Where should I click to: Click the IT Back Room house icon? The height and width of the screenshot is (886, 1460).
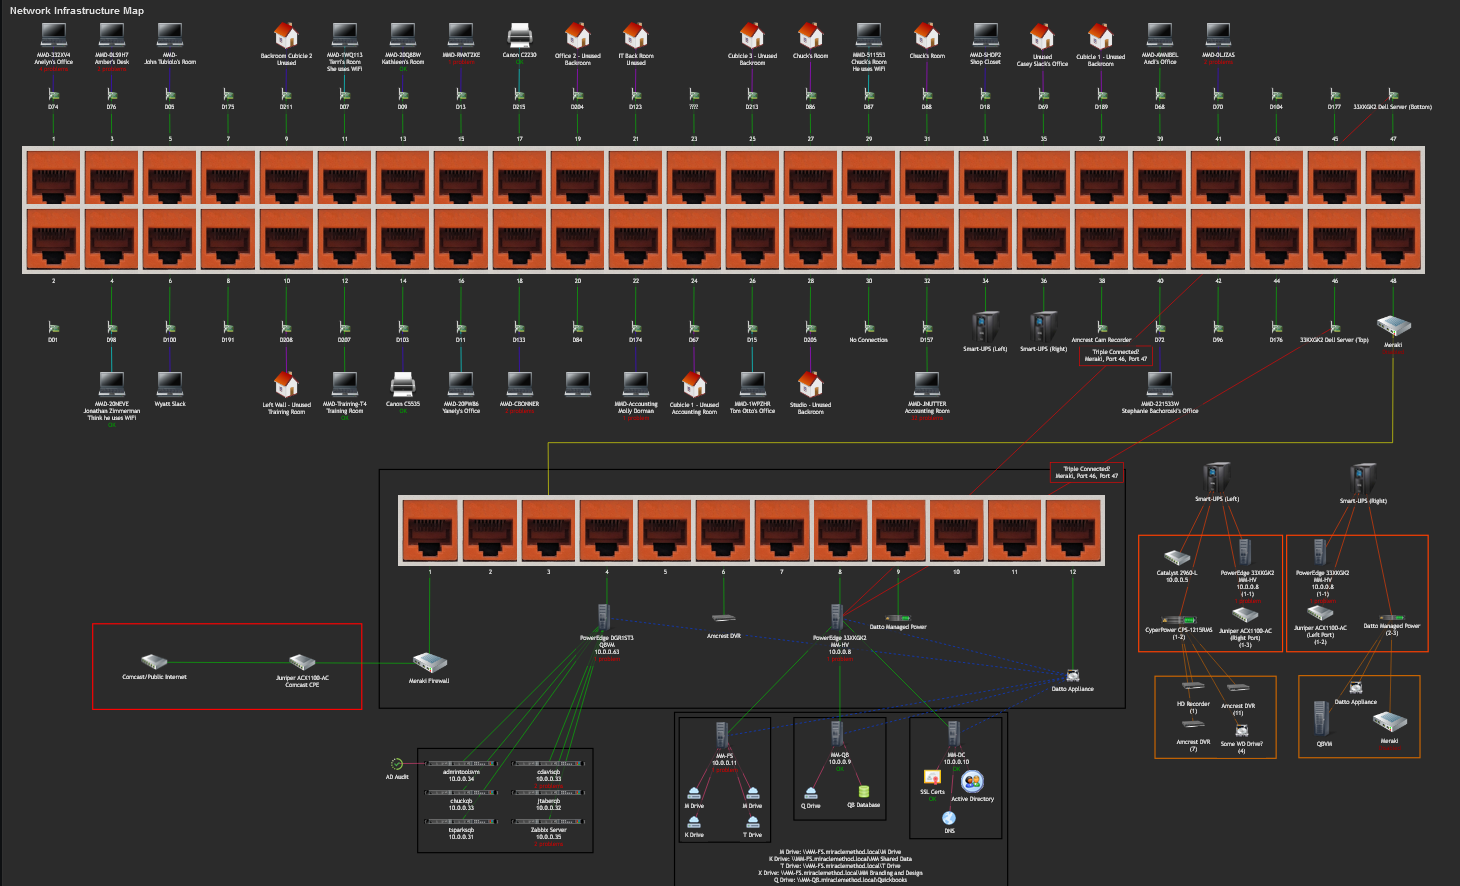635,37
